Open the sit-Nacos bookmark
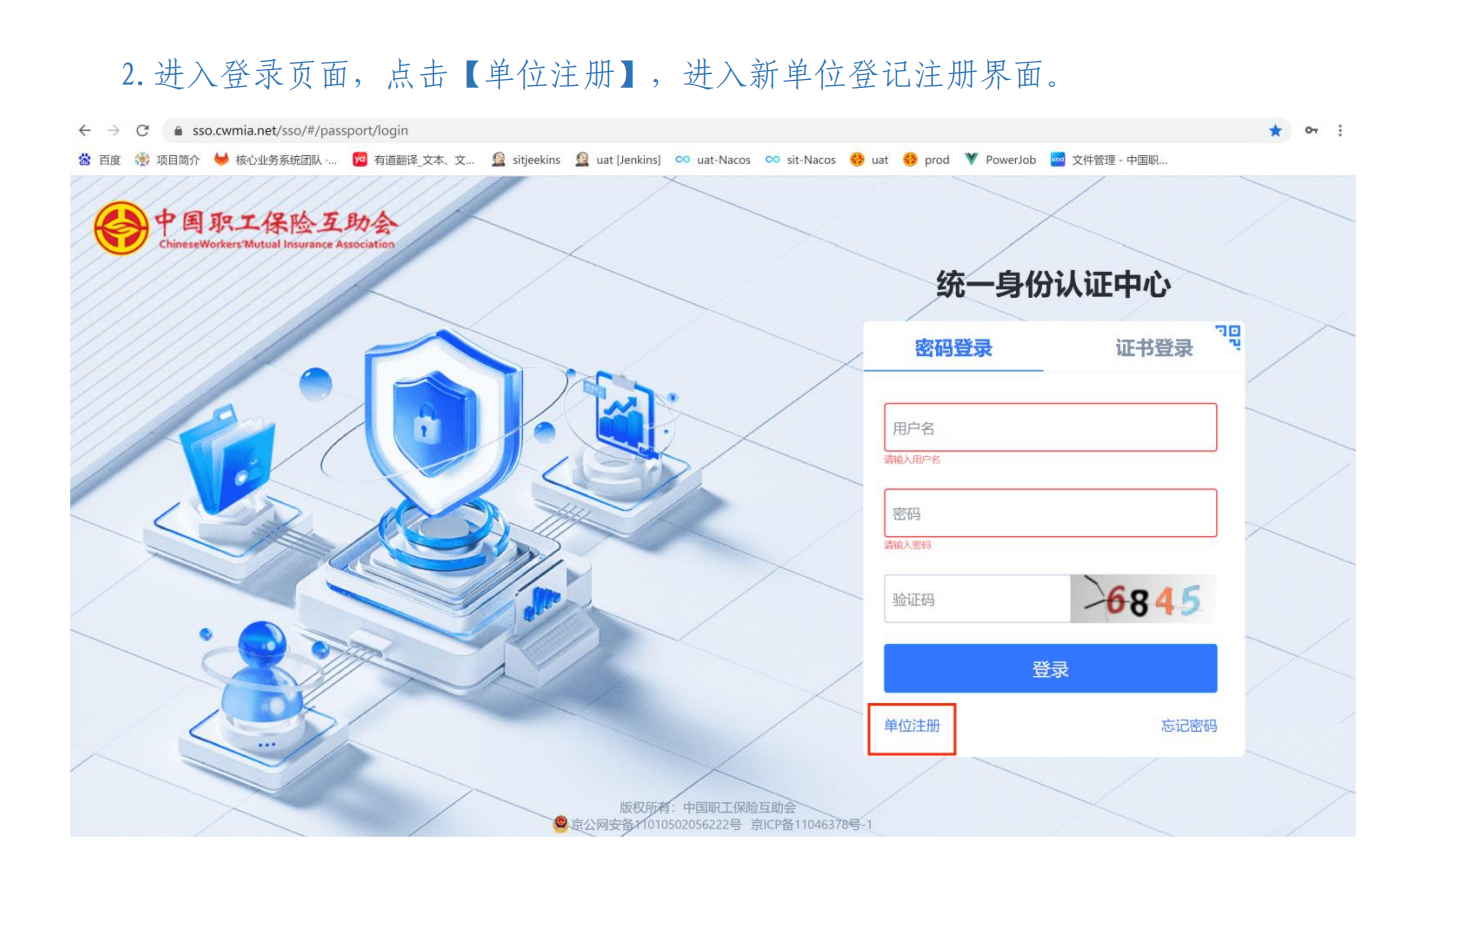This screenshot has height=932, width=1466. [800, 160]
